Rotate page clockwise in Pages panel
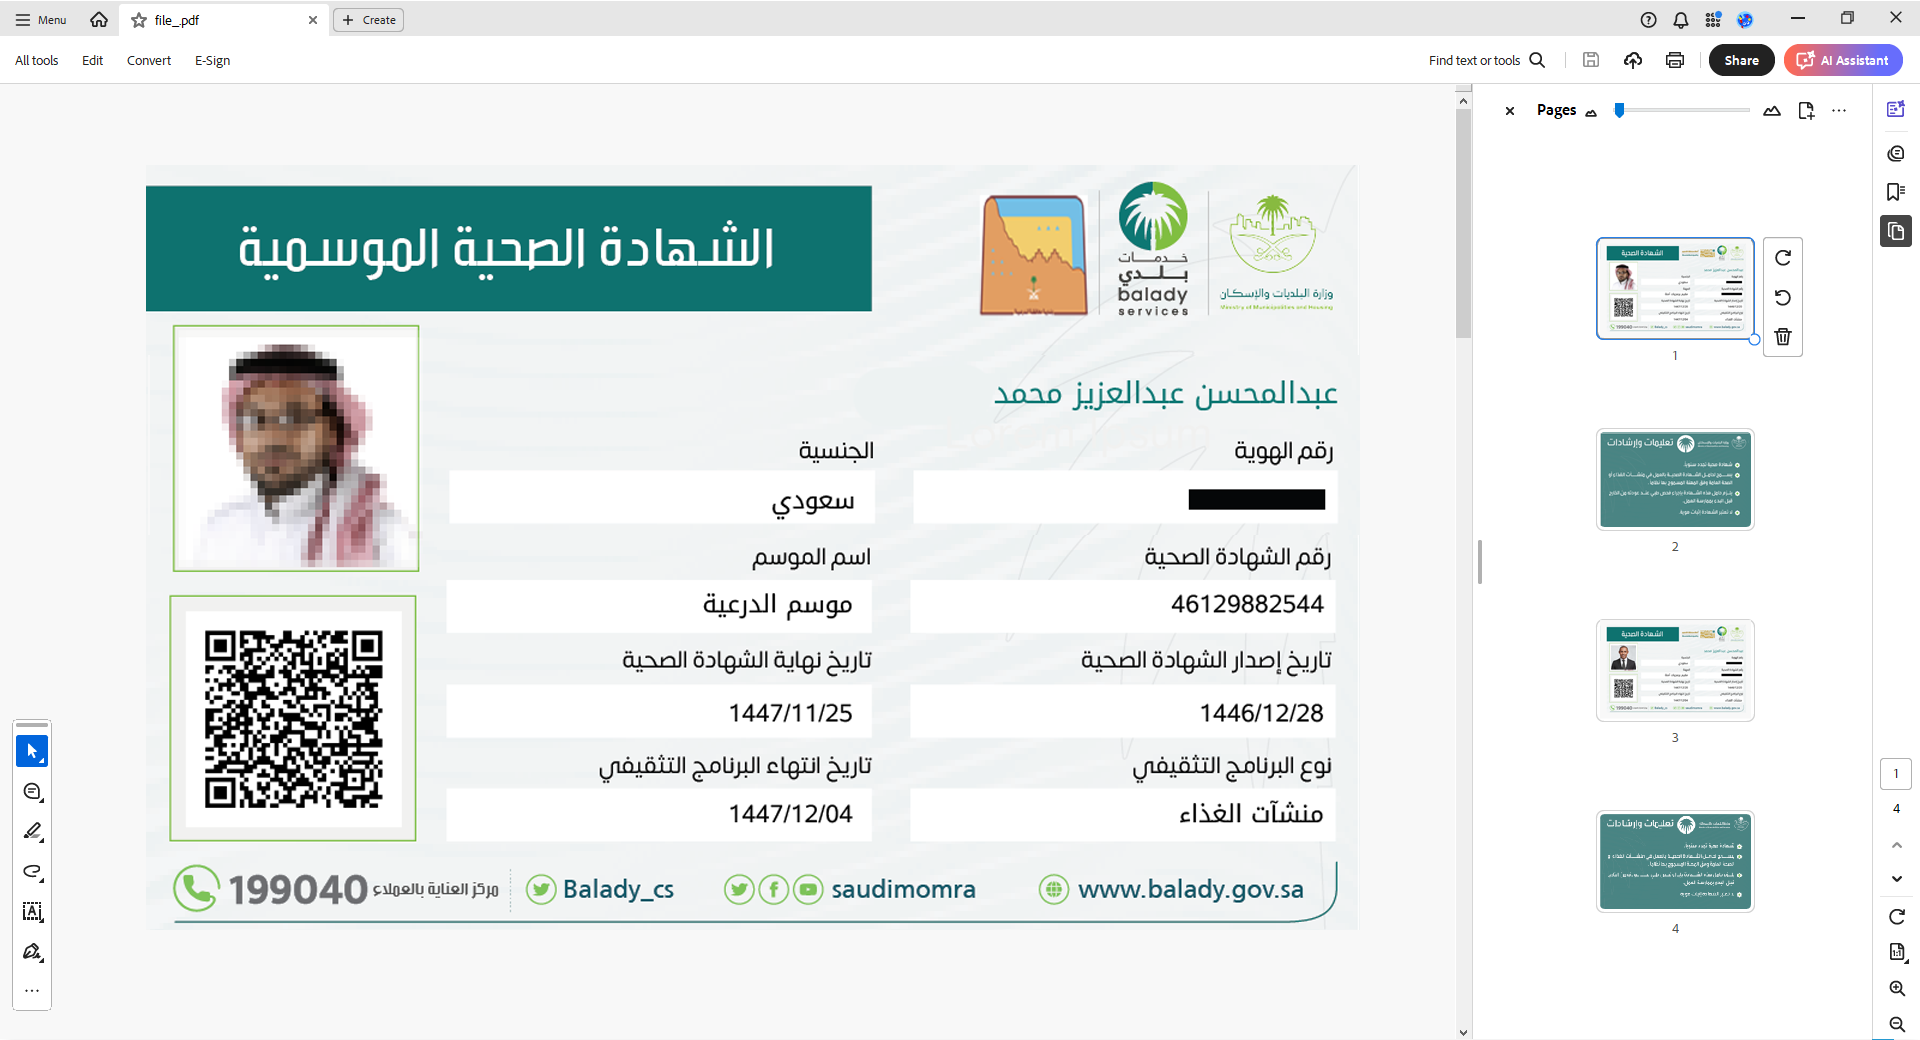 (x=1782, y=258)
